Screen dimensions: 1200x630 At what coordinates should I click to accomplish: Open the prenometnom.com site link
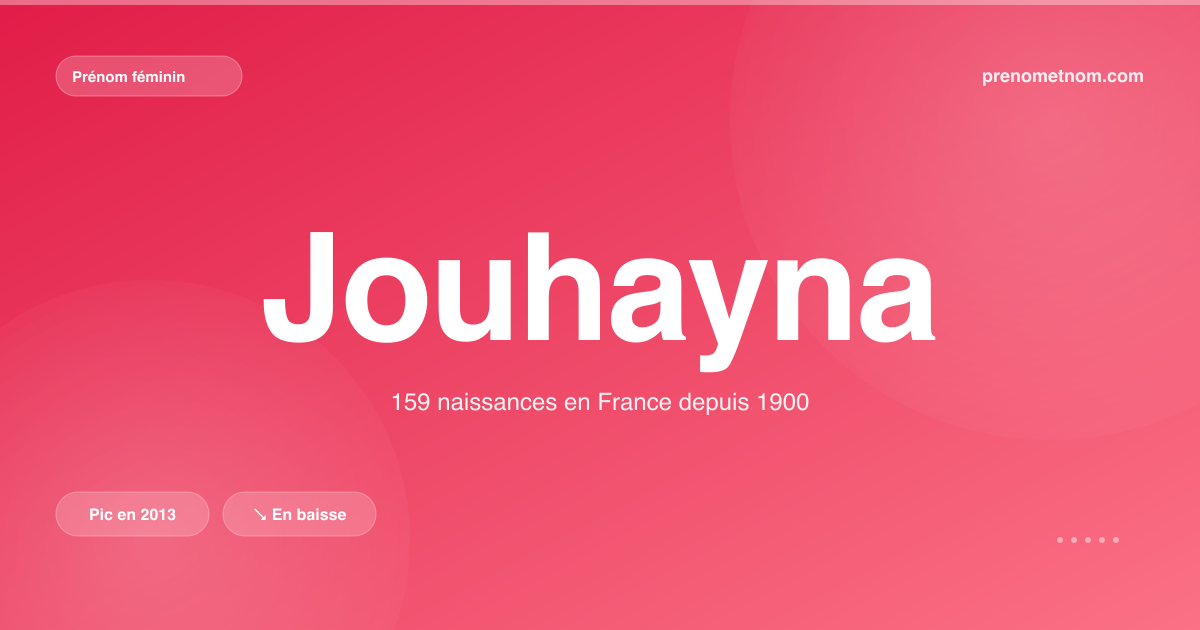(1063, 76)
